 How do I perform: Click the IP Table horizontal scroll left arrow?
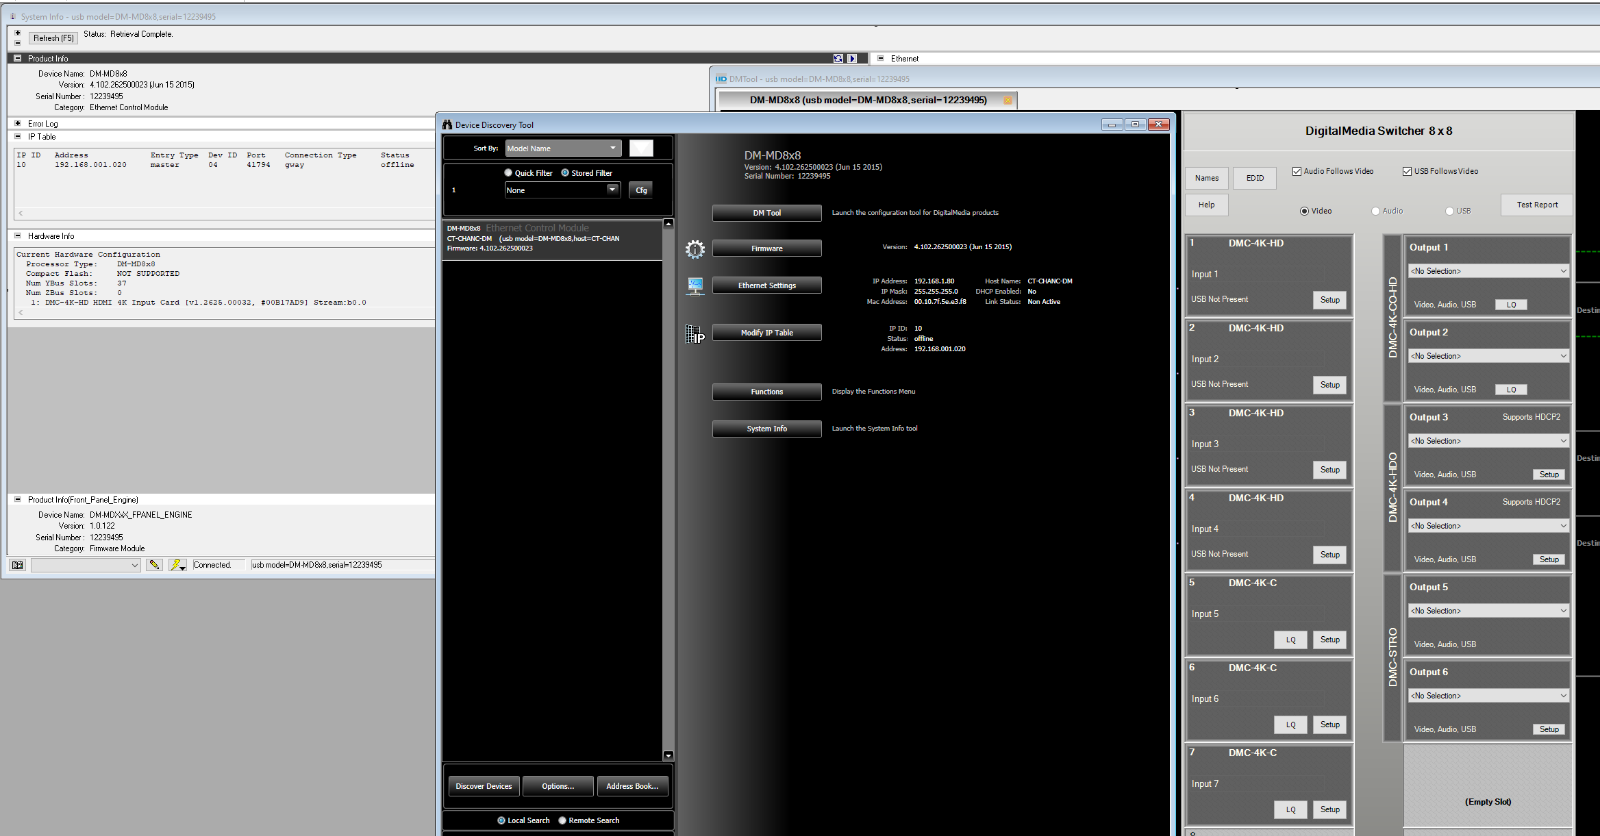[20, 213]
